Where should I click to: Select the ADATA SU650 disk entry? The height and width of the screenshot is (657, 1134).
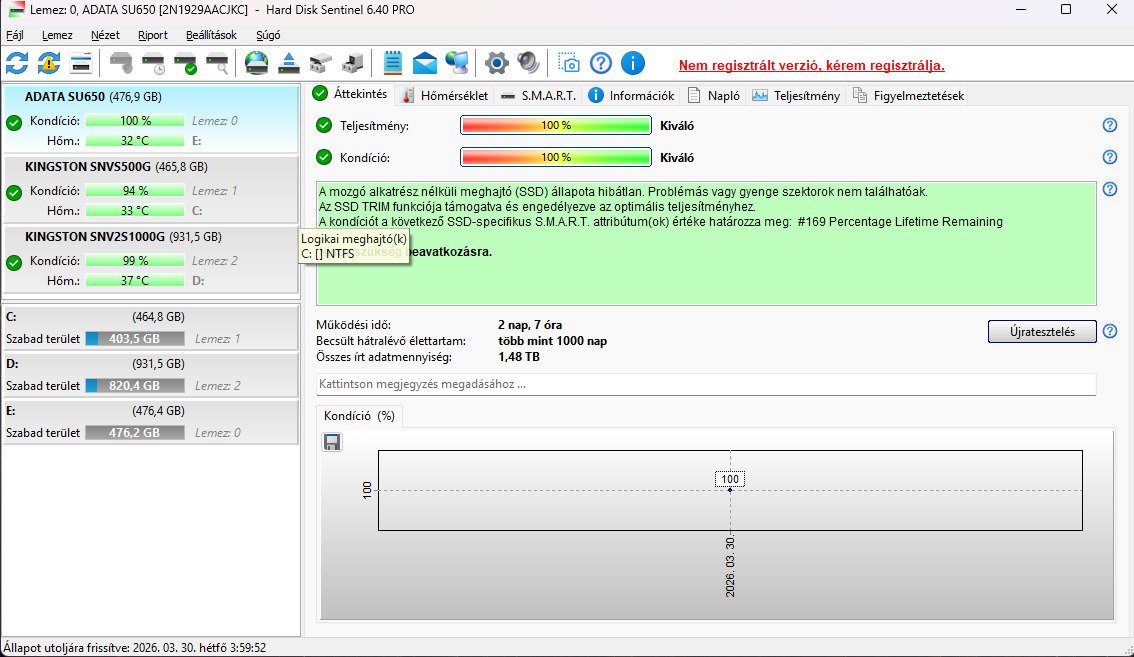point(150,119)
